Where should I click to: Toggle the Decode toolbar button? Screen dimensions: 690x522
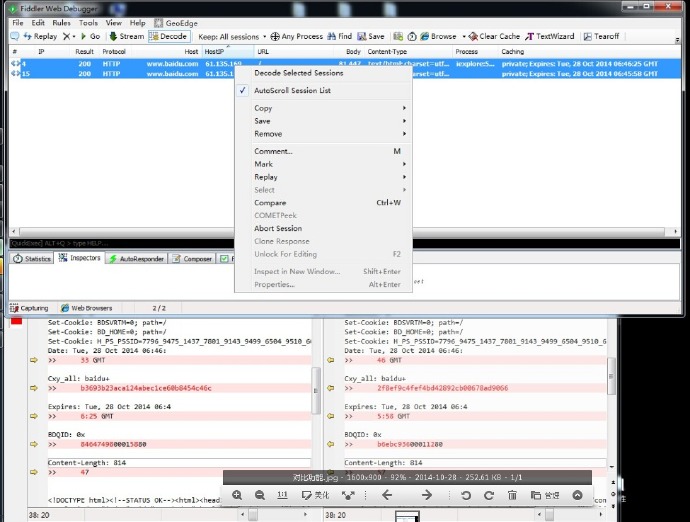tap(169, 37)
